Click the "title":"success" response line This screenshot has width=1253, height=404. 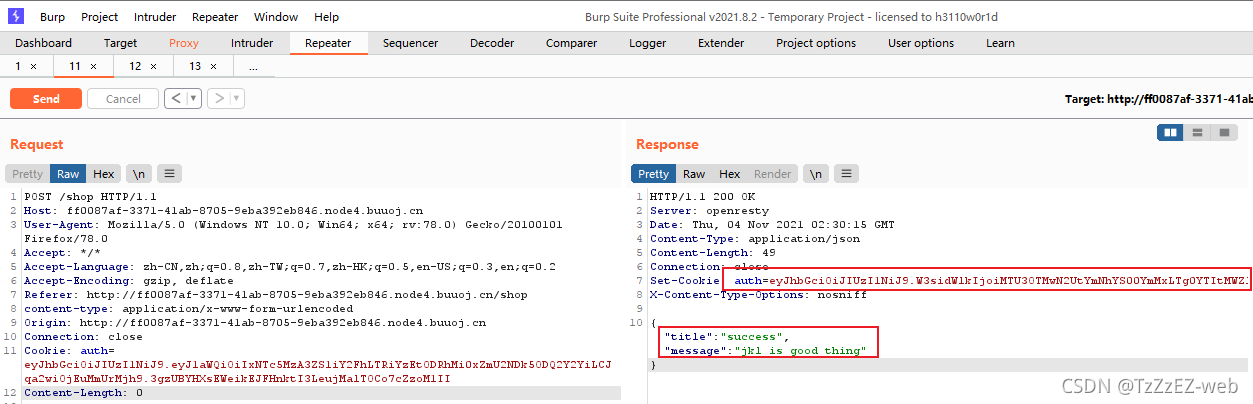click(726, 336)
